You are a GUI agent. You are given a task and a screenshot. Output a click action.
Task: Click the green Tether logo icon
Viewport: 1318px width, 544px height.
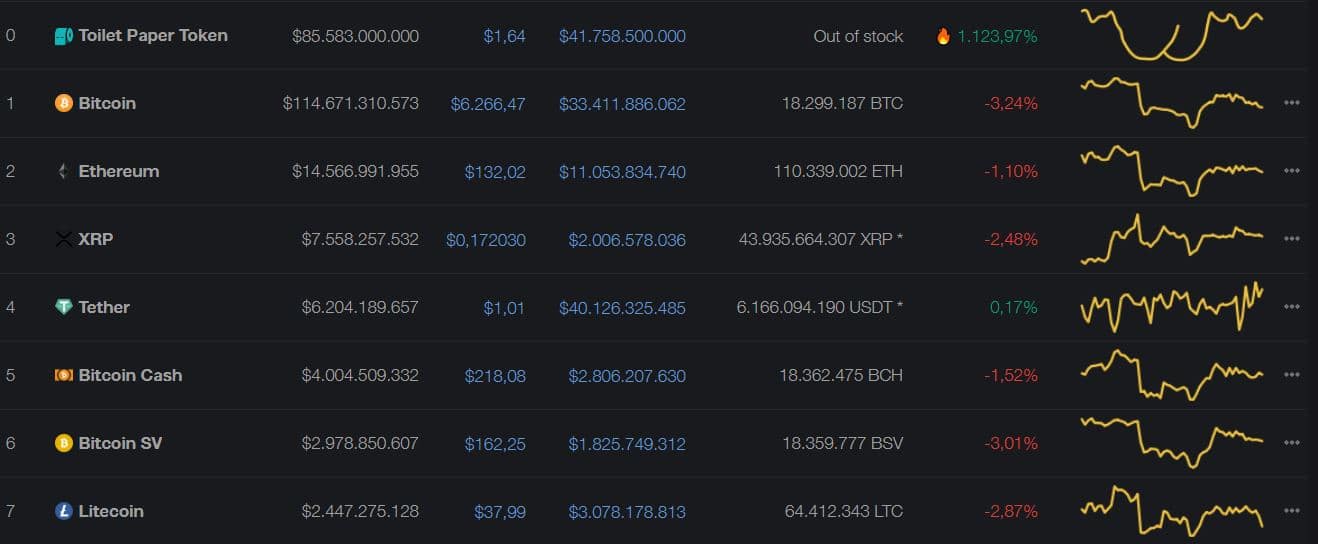tap(64, 307)
